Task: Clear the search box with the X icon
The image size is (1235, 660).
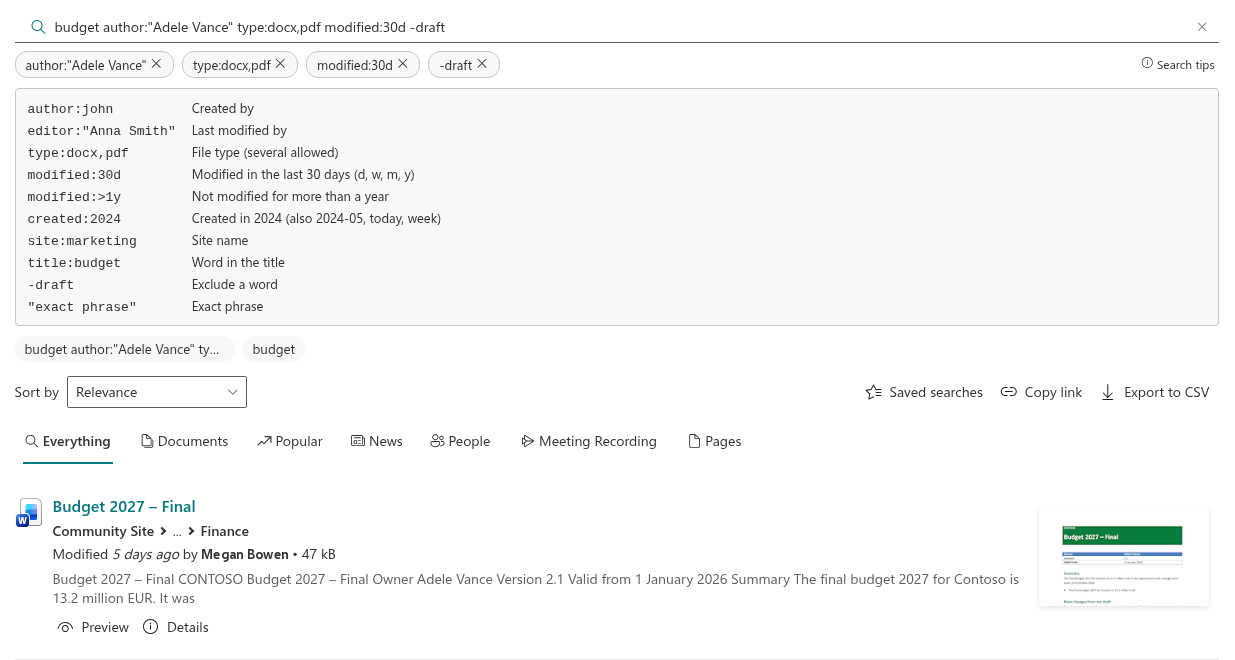Action: point(1202,27)
